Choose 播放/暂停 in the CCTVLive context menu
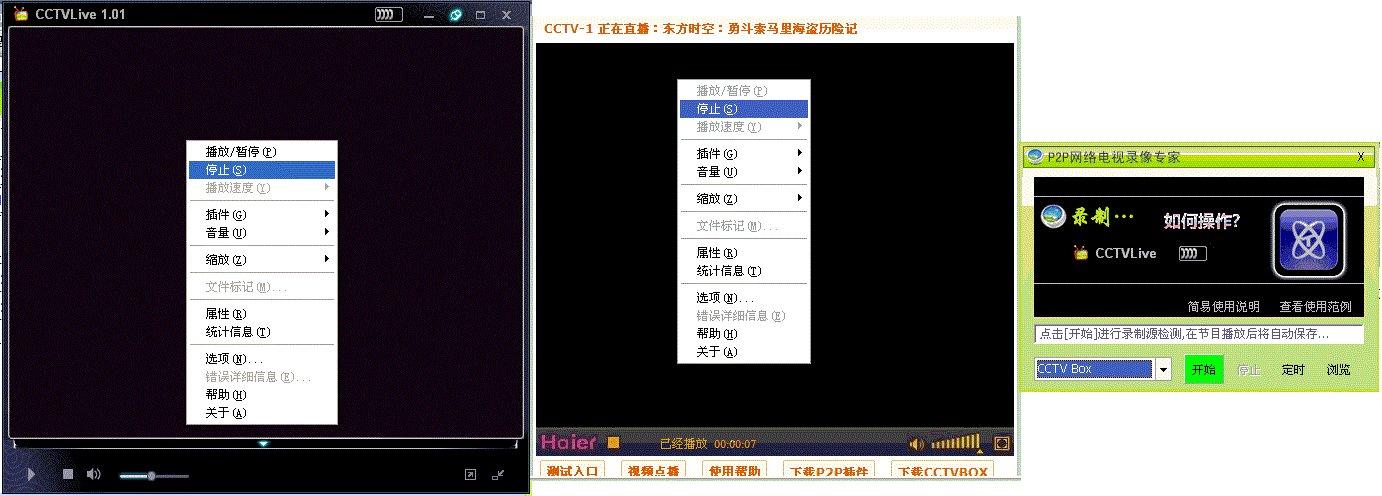Screen dimensions: 1382x496 (x=262, y=152)
